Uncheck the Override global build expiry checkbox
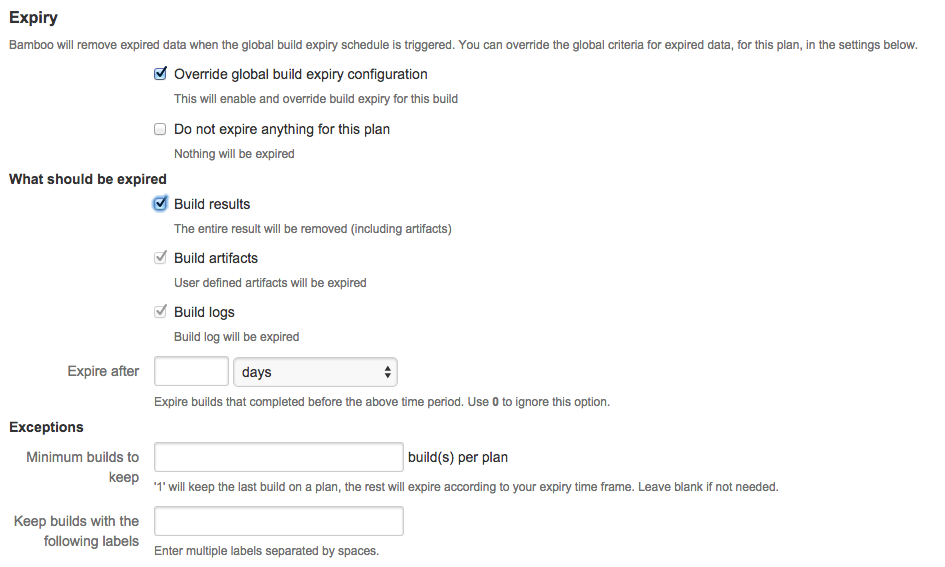This screenshot has height=567, width=945. [x=160, y=74]
